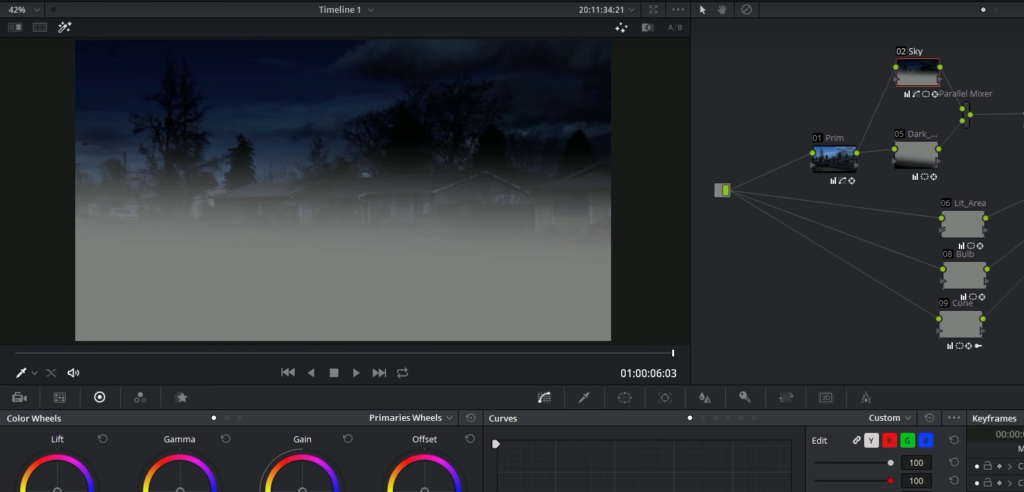The image size is (1024, 492).
Task: Stop playback in the viewer
Action: coord(334,373)
